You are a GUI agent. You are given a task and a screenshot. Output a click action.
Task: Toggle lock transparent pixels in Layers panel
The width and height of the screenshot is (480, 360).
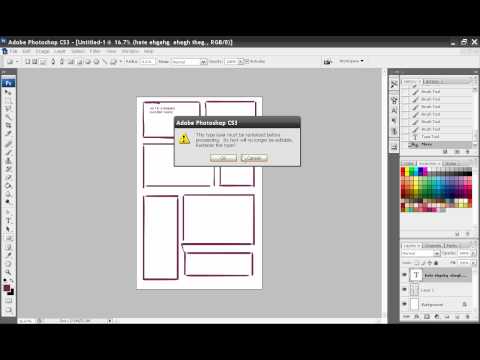(x=417, y=263)
